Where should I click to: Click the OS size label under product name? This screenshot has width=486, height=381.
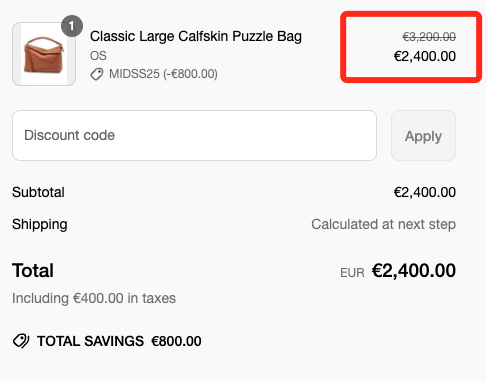click(x=98, y=56)
